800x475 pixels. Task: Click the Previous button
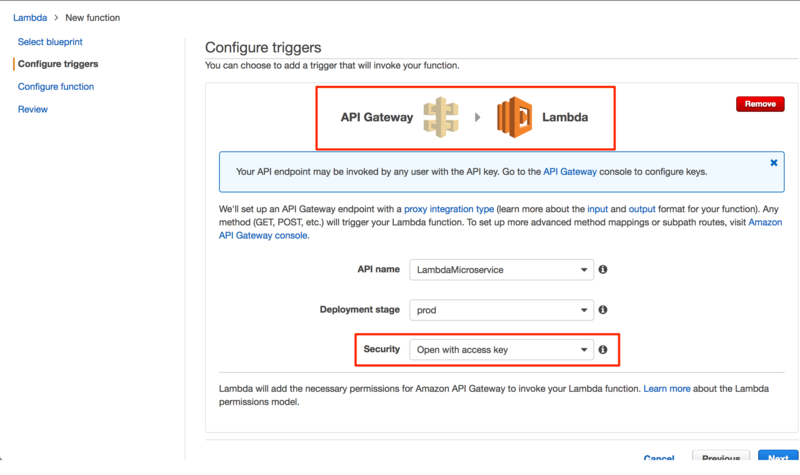tap(720, 459)
